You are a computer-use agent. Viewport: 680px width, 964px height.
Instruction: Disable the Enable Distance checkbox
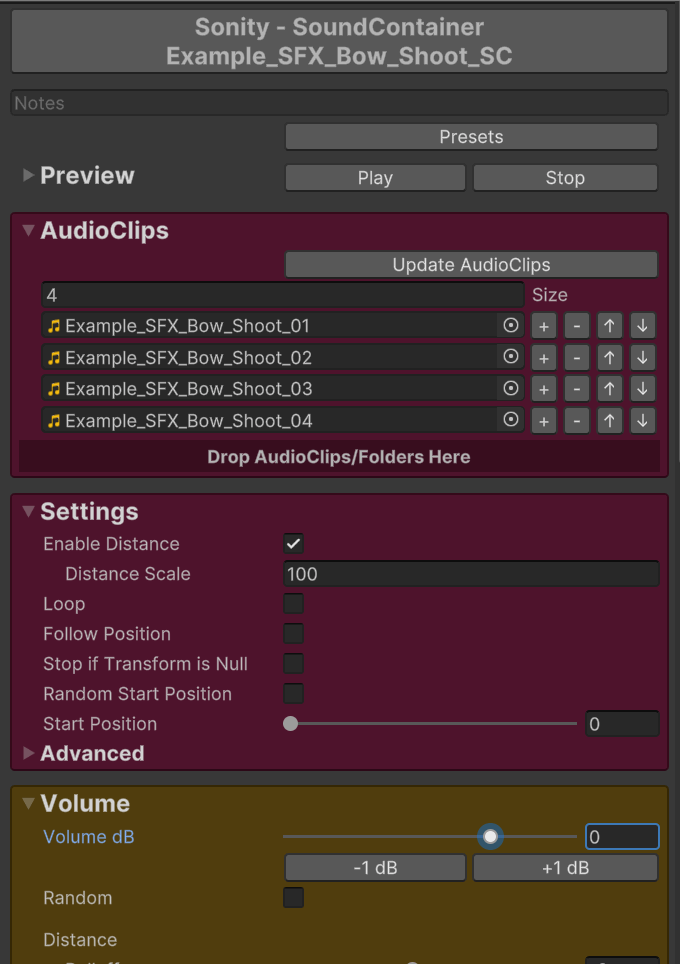point(293,544)
